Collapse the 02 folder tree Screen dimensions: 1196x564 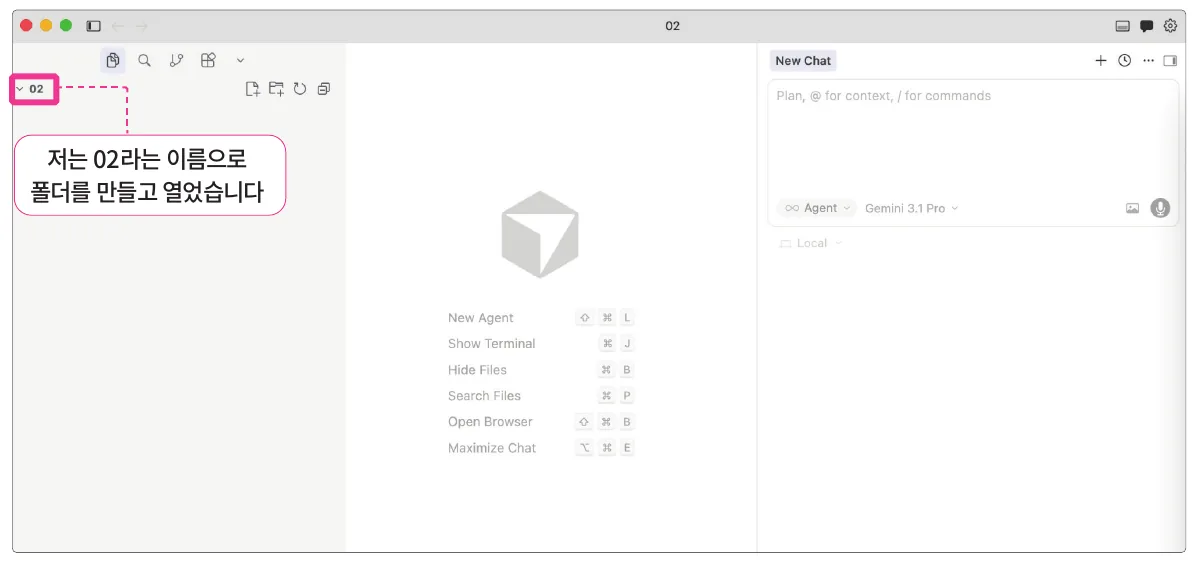pos(31,89)
